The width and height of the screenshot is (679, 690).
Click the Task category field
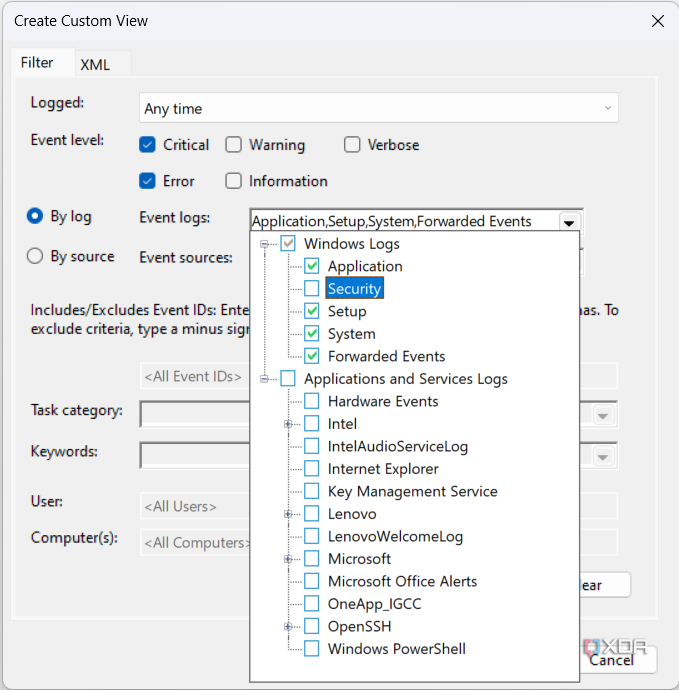[x=195, y=414]
